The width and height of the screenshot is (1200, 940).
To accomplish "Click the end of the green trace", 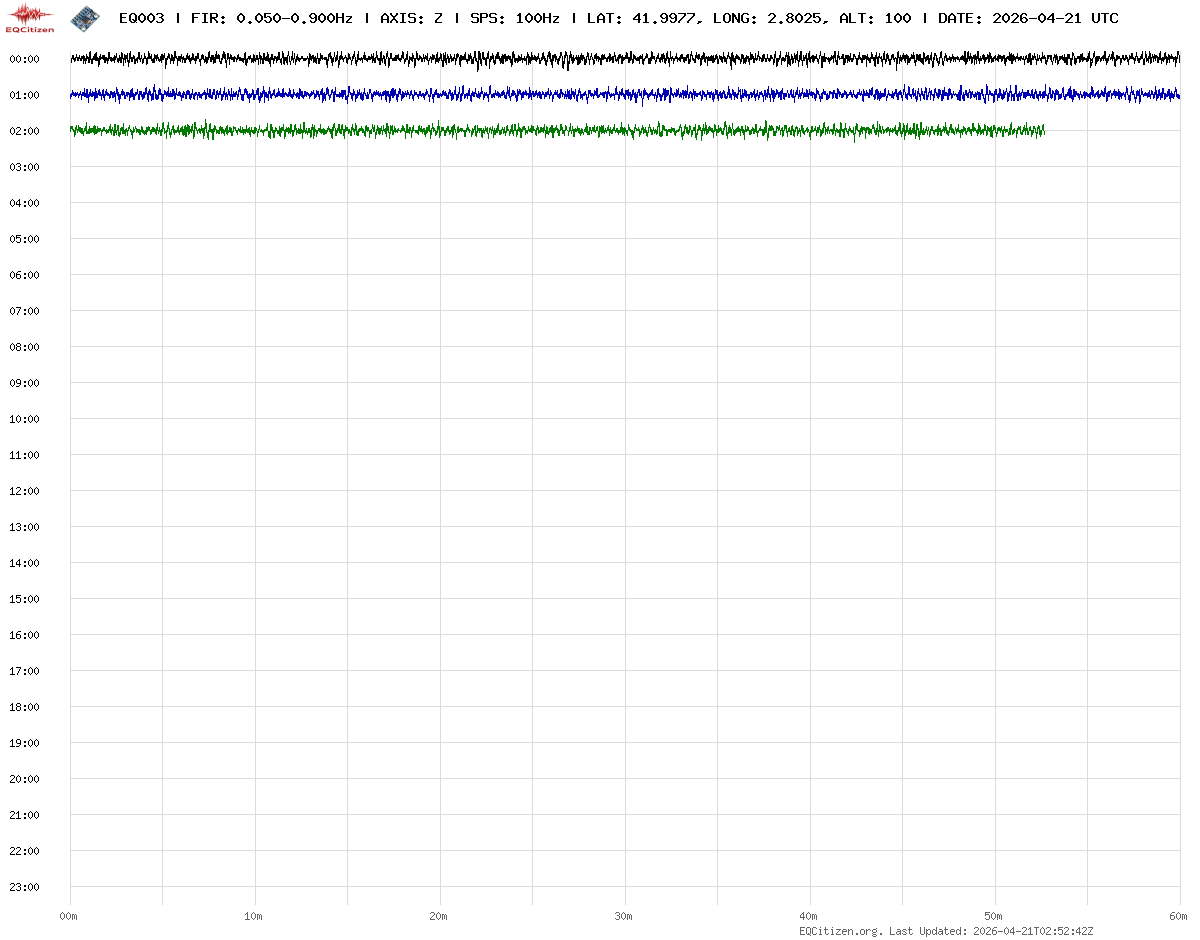I will (1043, 131).
